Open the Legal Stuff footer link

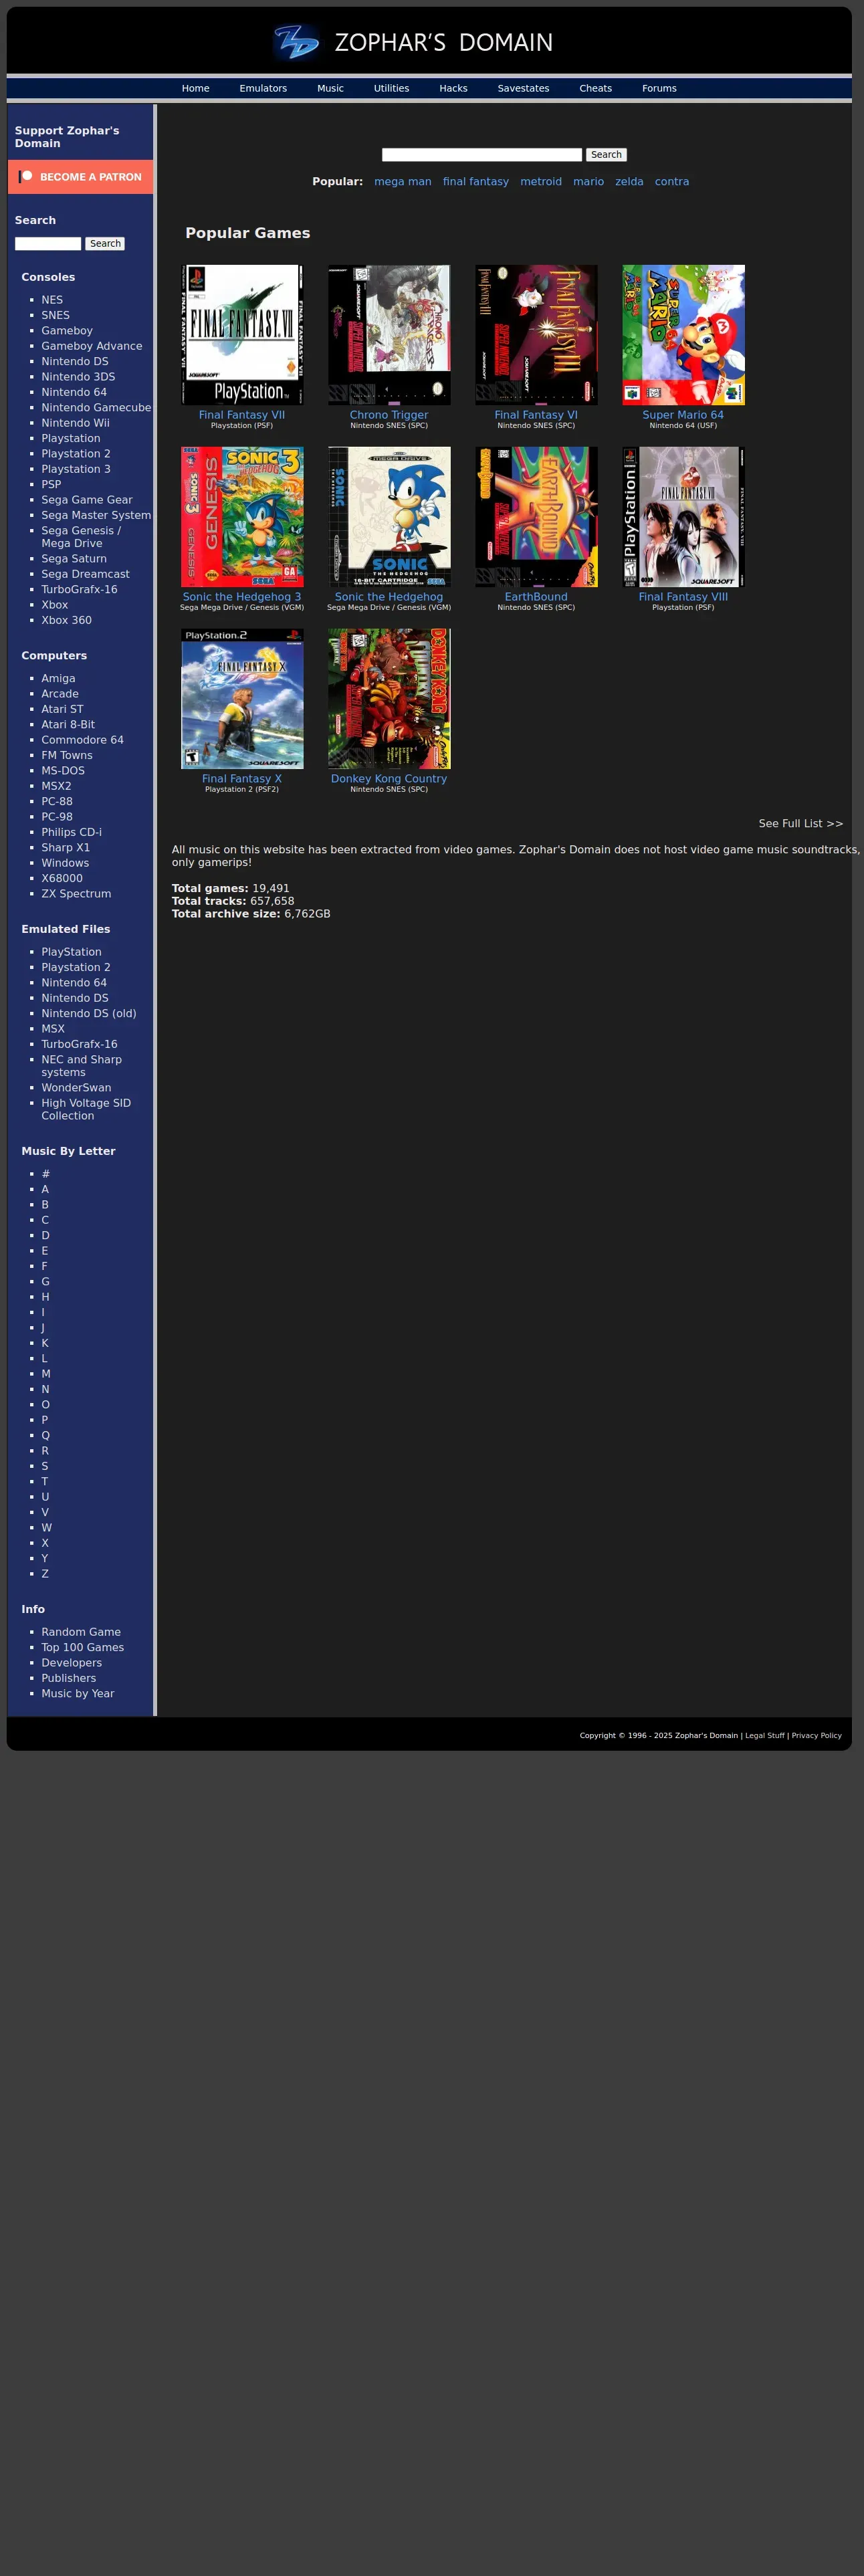coord(765,1735)
